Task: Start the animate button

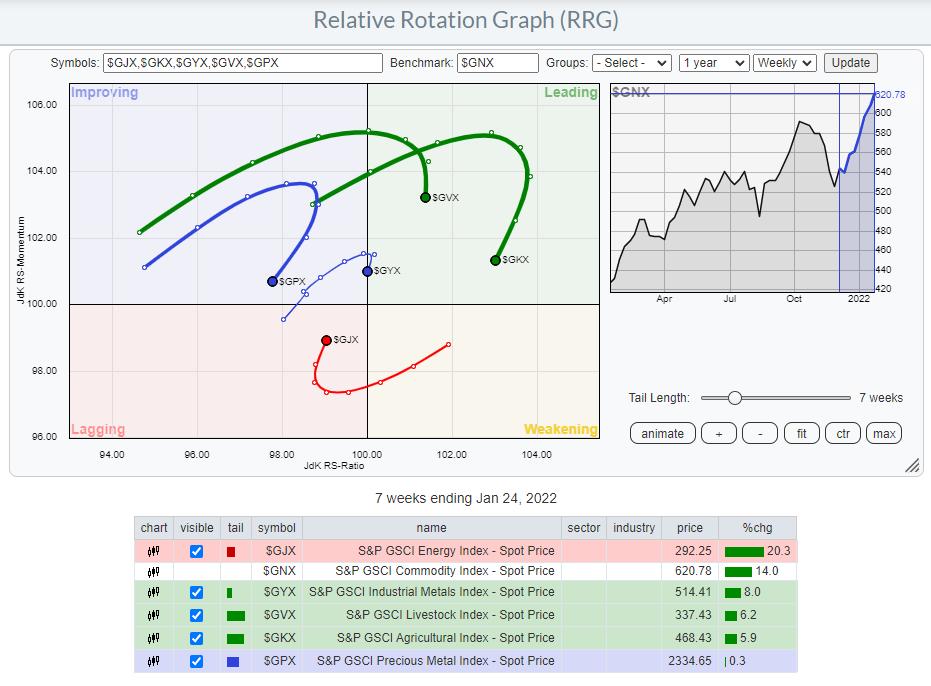Action: pyautogui.click(x=662, y=433)
